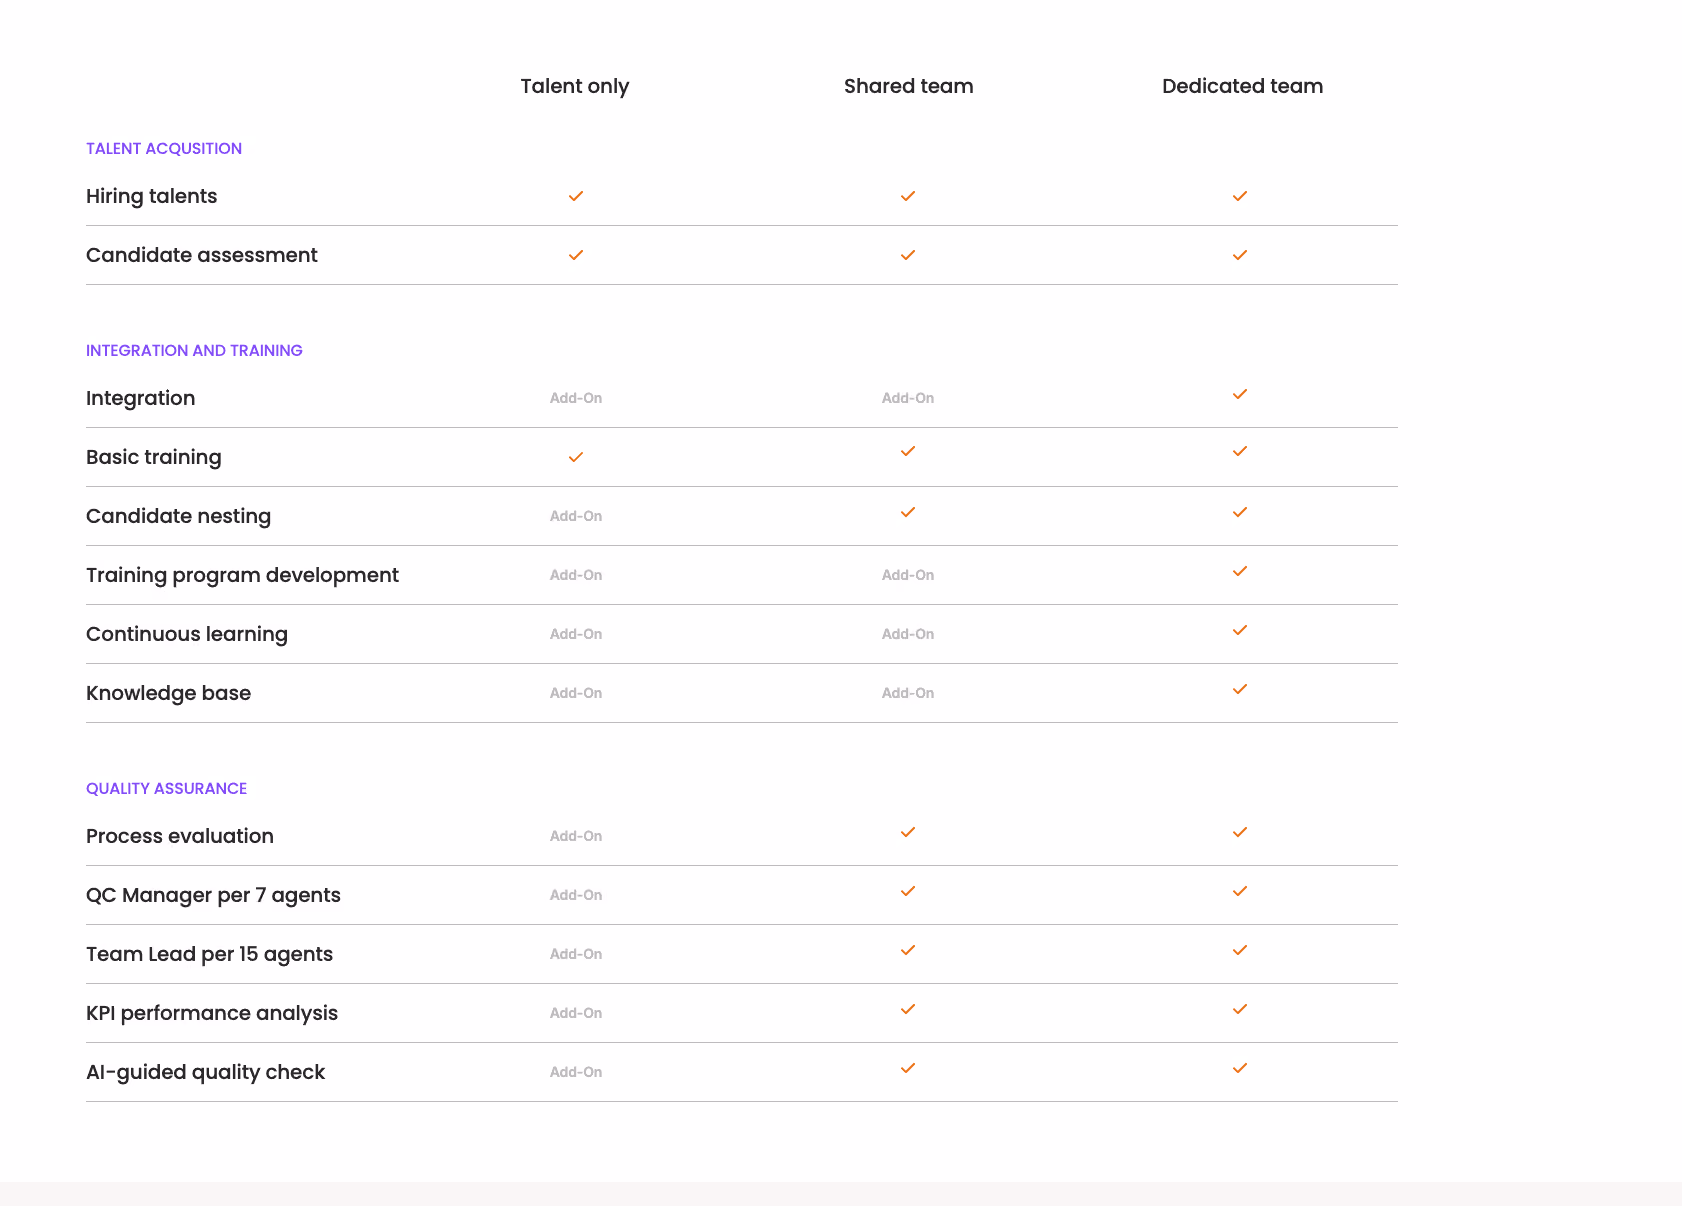Click the Integration row label

tap(140, 399)
